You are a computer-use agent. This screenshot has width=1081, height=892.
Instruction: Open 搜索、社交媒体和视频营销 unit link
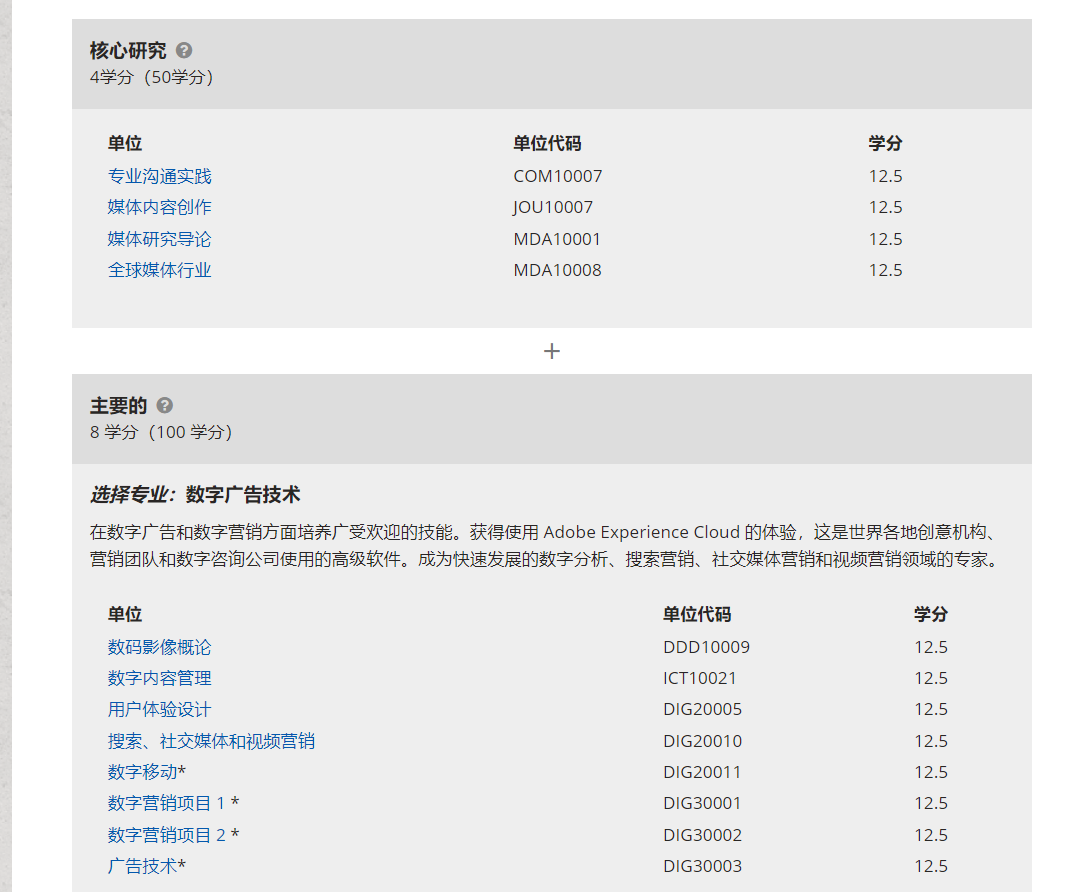click(x=211, y=741)
